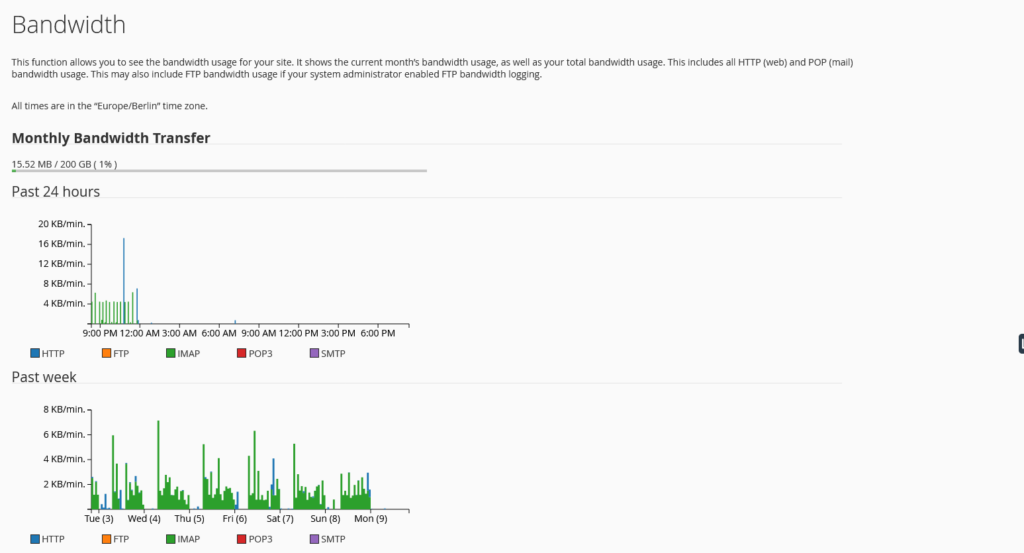The width and height of the screenshot is (1024, 553).
Task: Open the dark widget at the right edge
Action: pos(1020,343)
